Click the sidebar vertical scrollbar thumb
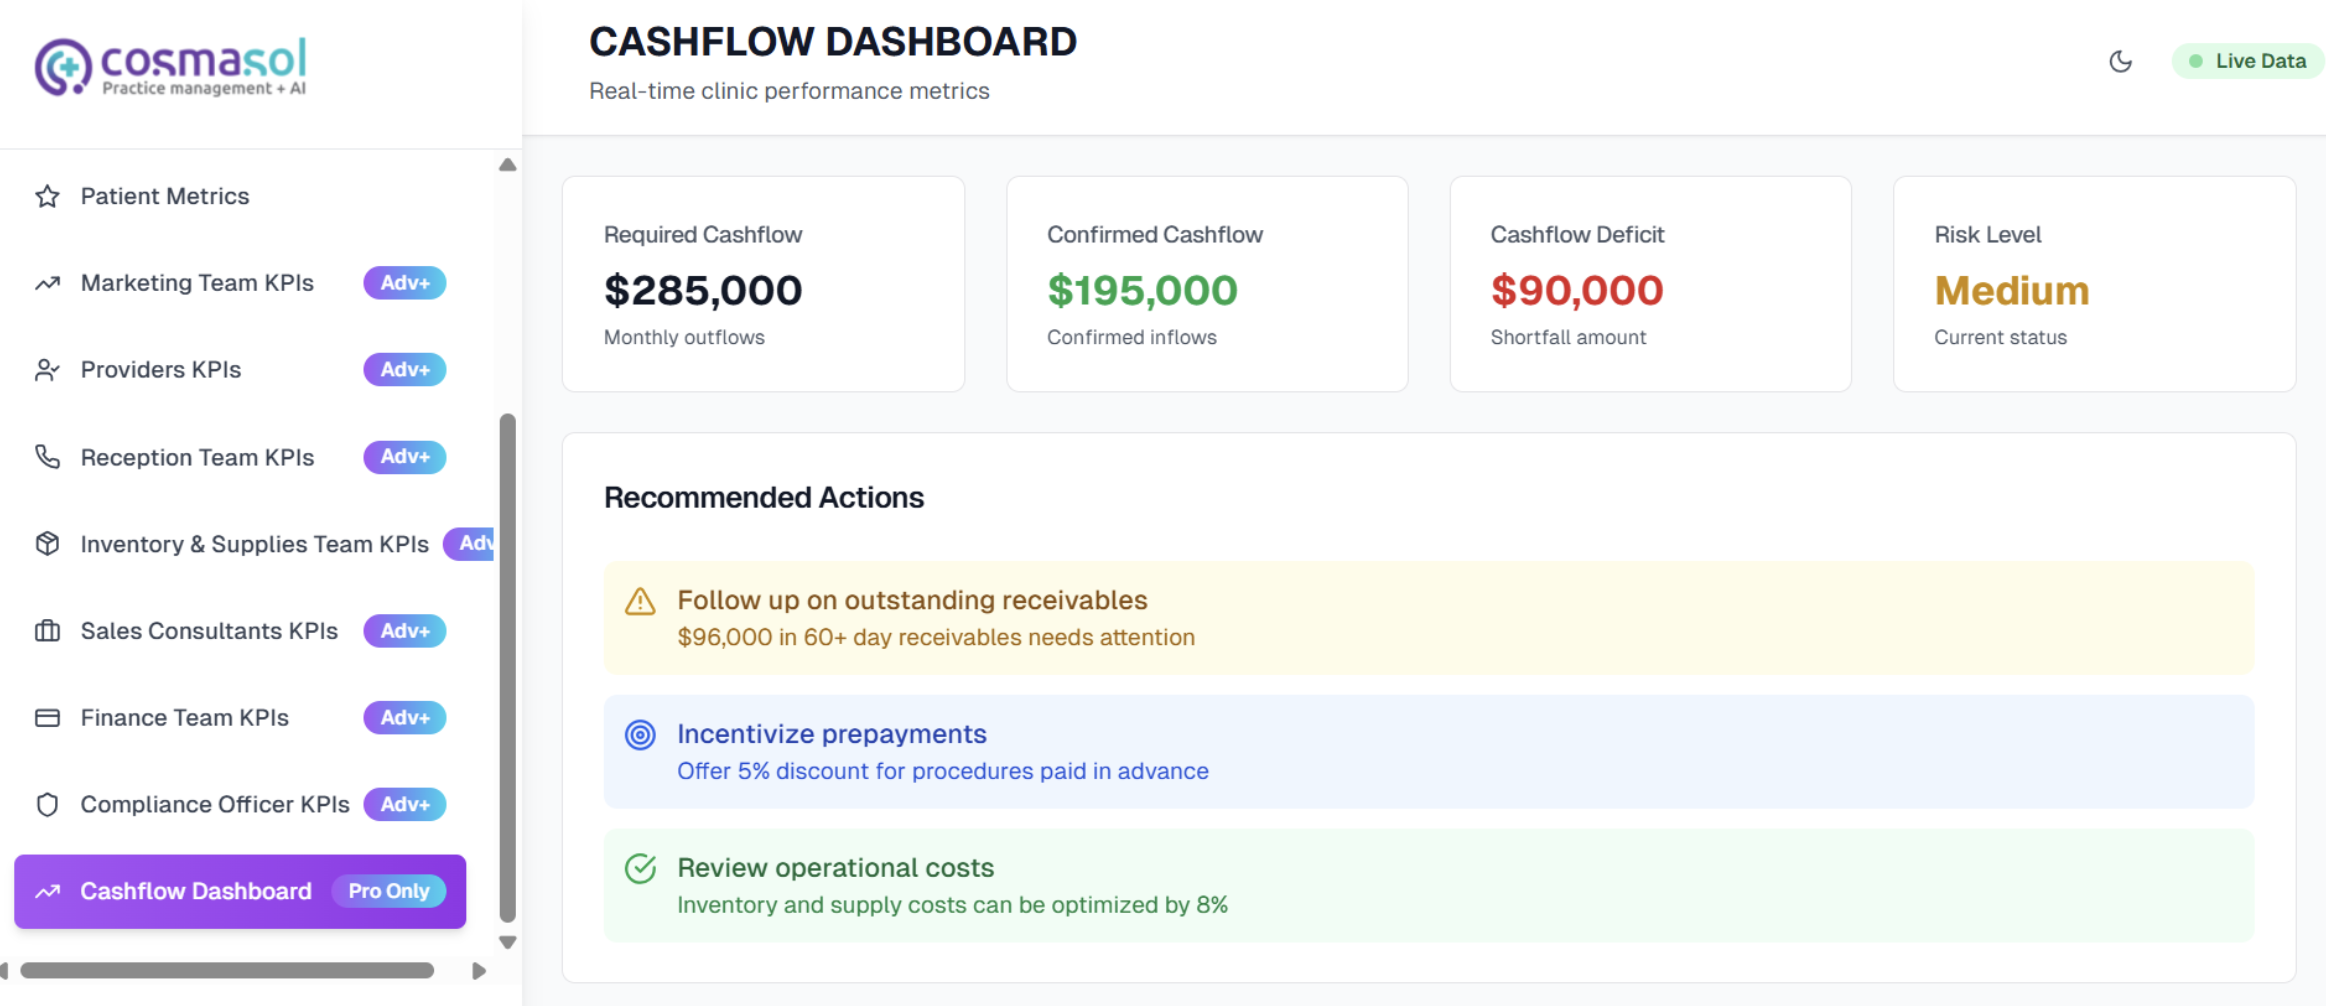The image size is (2326, 1006). pyautogui.click(x=508, y=667)
